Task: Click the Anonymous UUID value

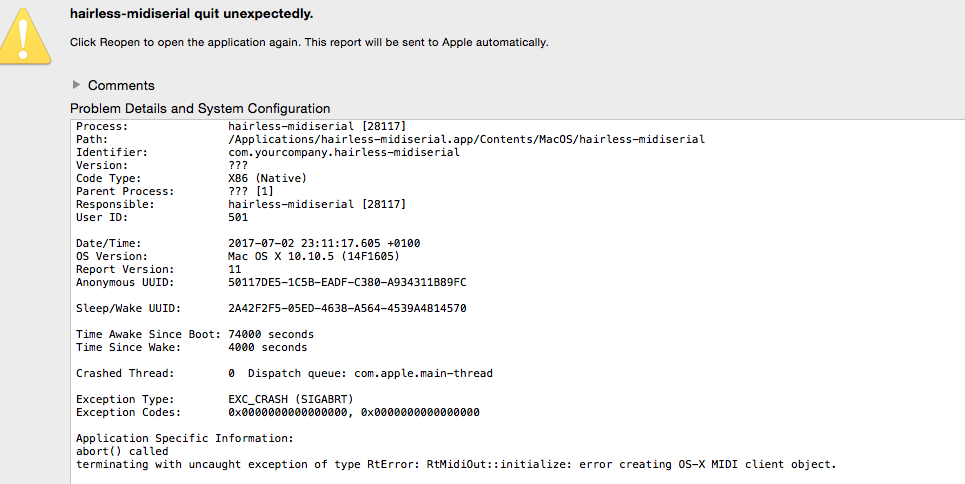Action: coord(347,282)
